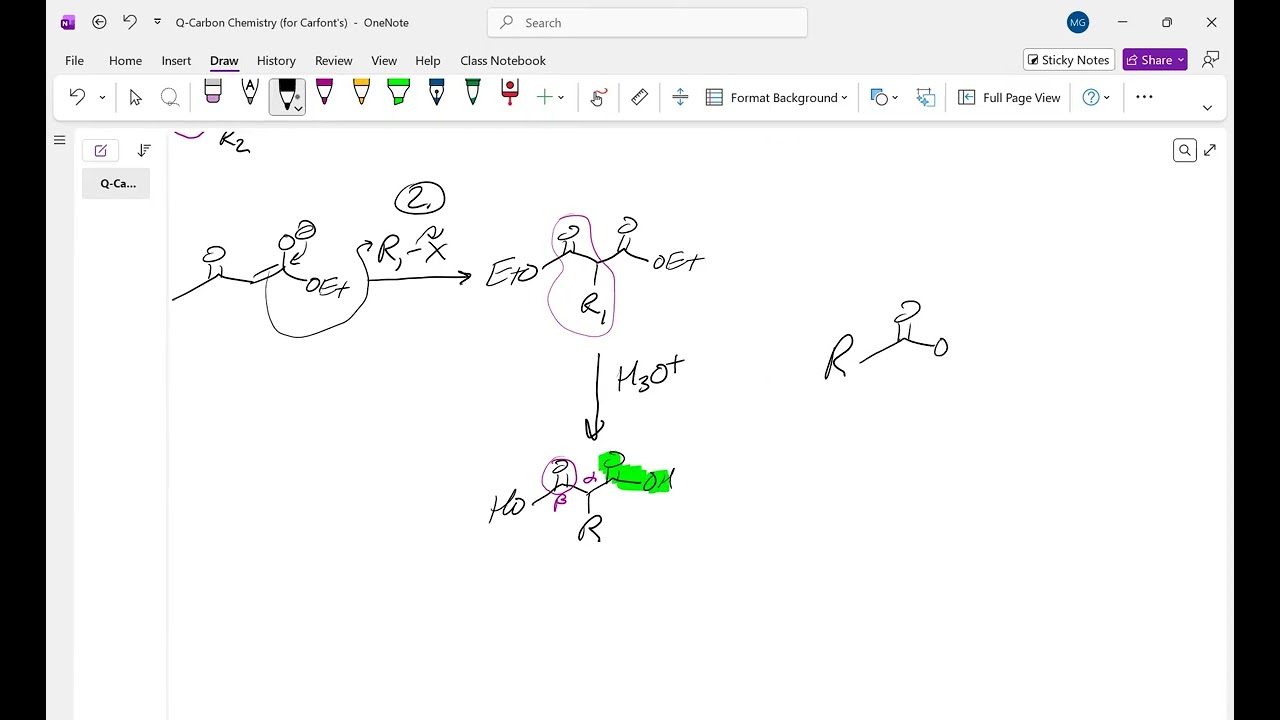Pick the green highlighter
Image resolution: width=1280 pixels, height=720 pixels.
pos(398,94)
